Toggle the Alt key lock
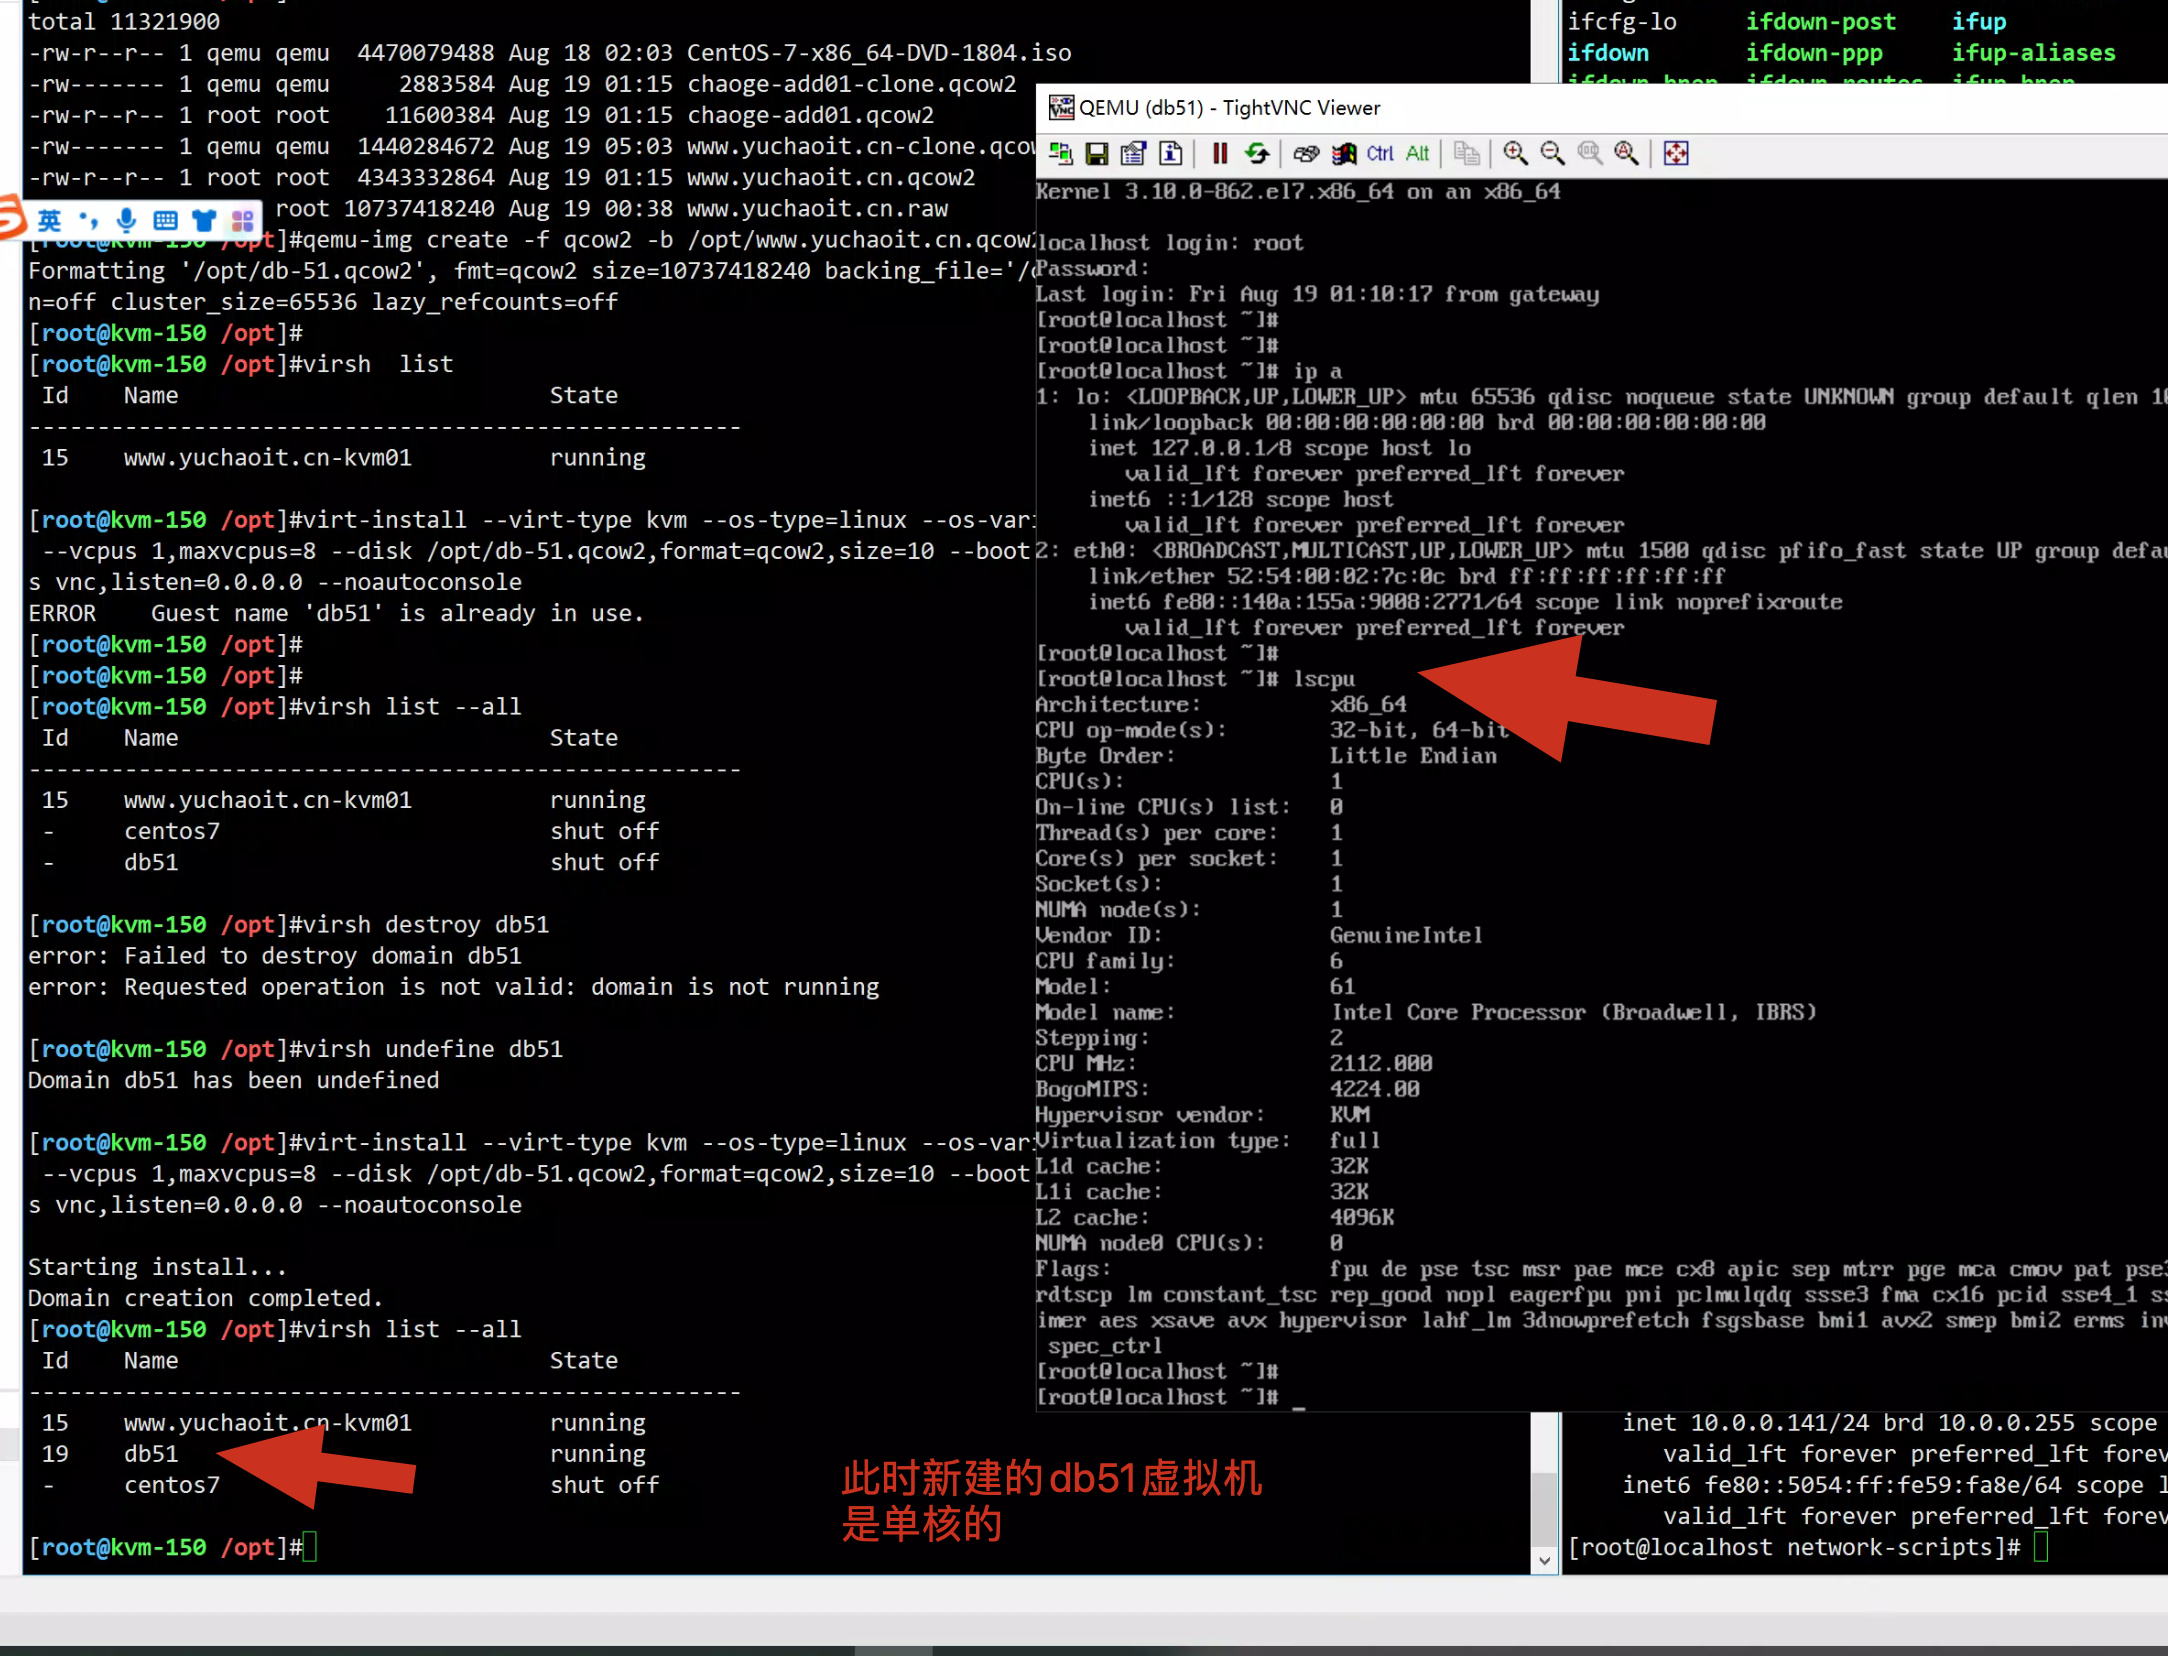The image size is (2168, 1656). point(1417,153)
